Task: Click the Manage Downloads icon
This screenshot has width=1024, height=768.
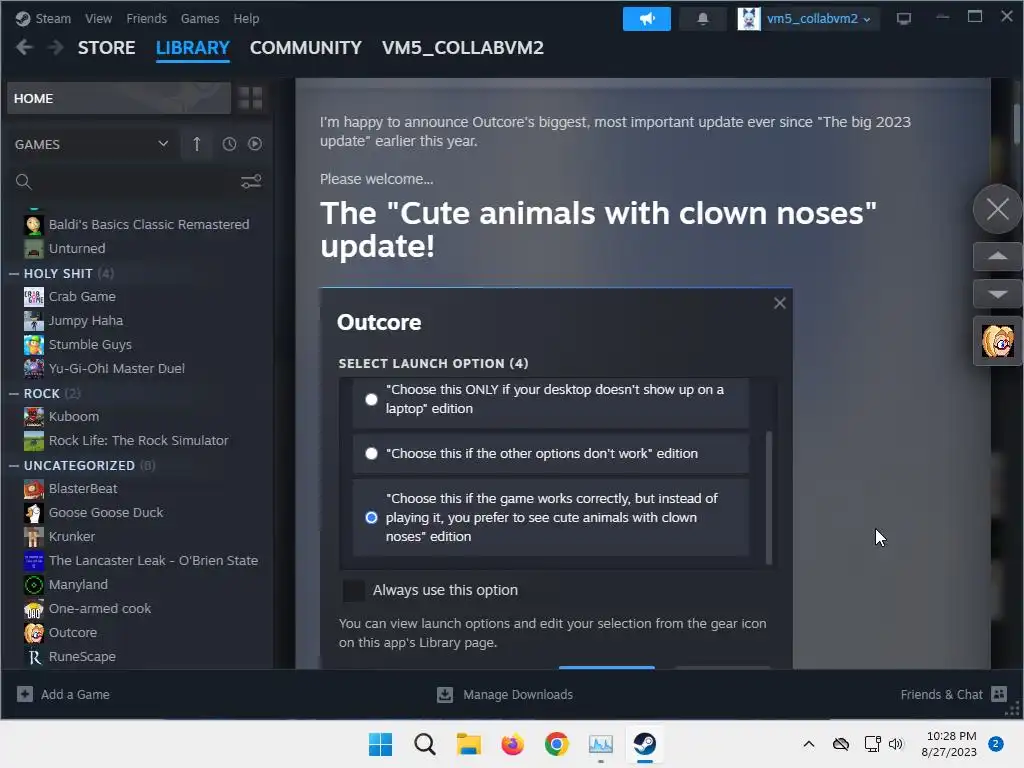Action: tap(445, 694)
